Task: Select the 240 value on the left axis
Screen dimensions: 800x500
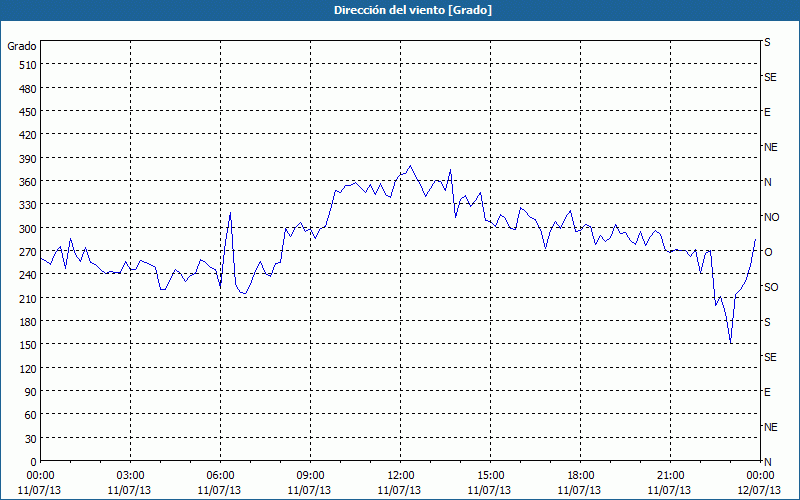Action: click(28, 275)
